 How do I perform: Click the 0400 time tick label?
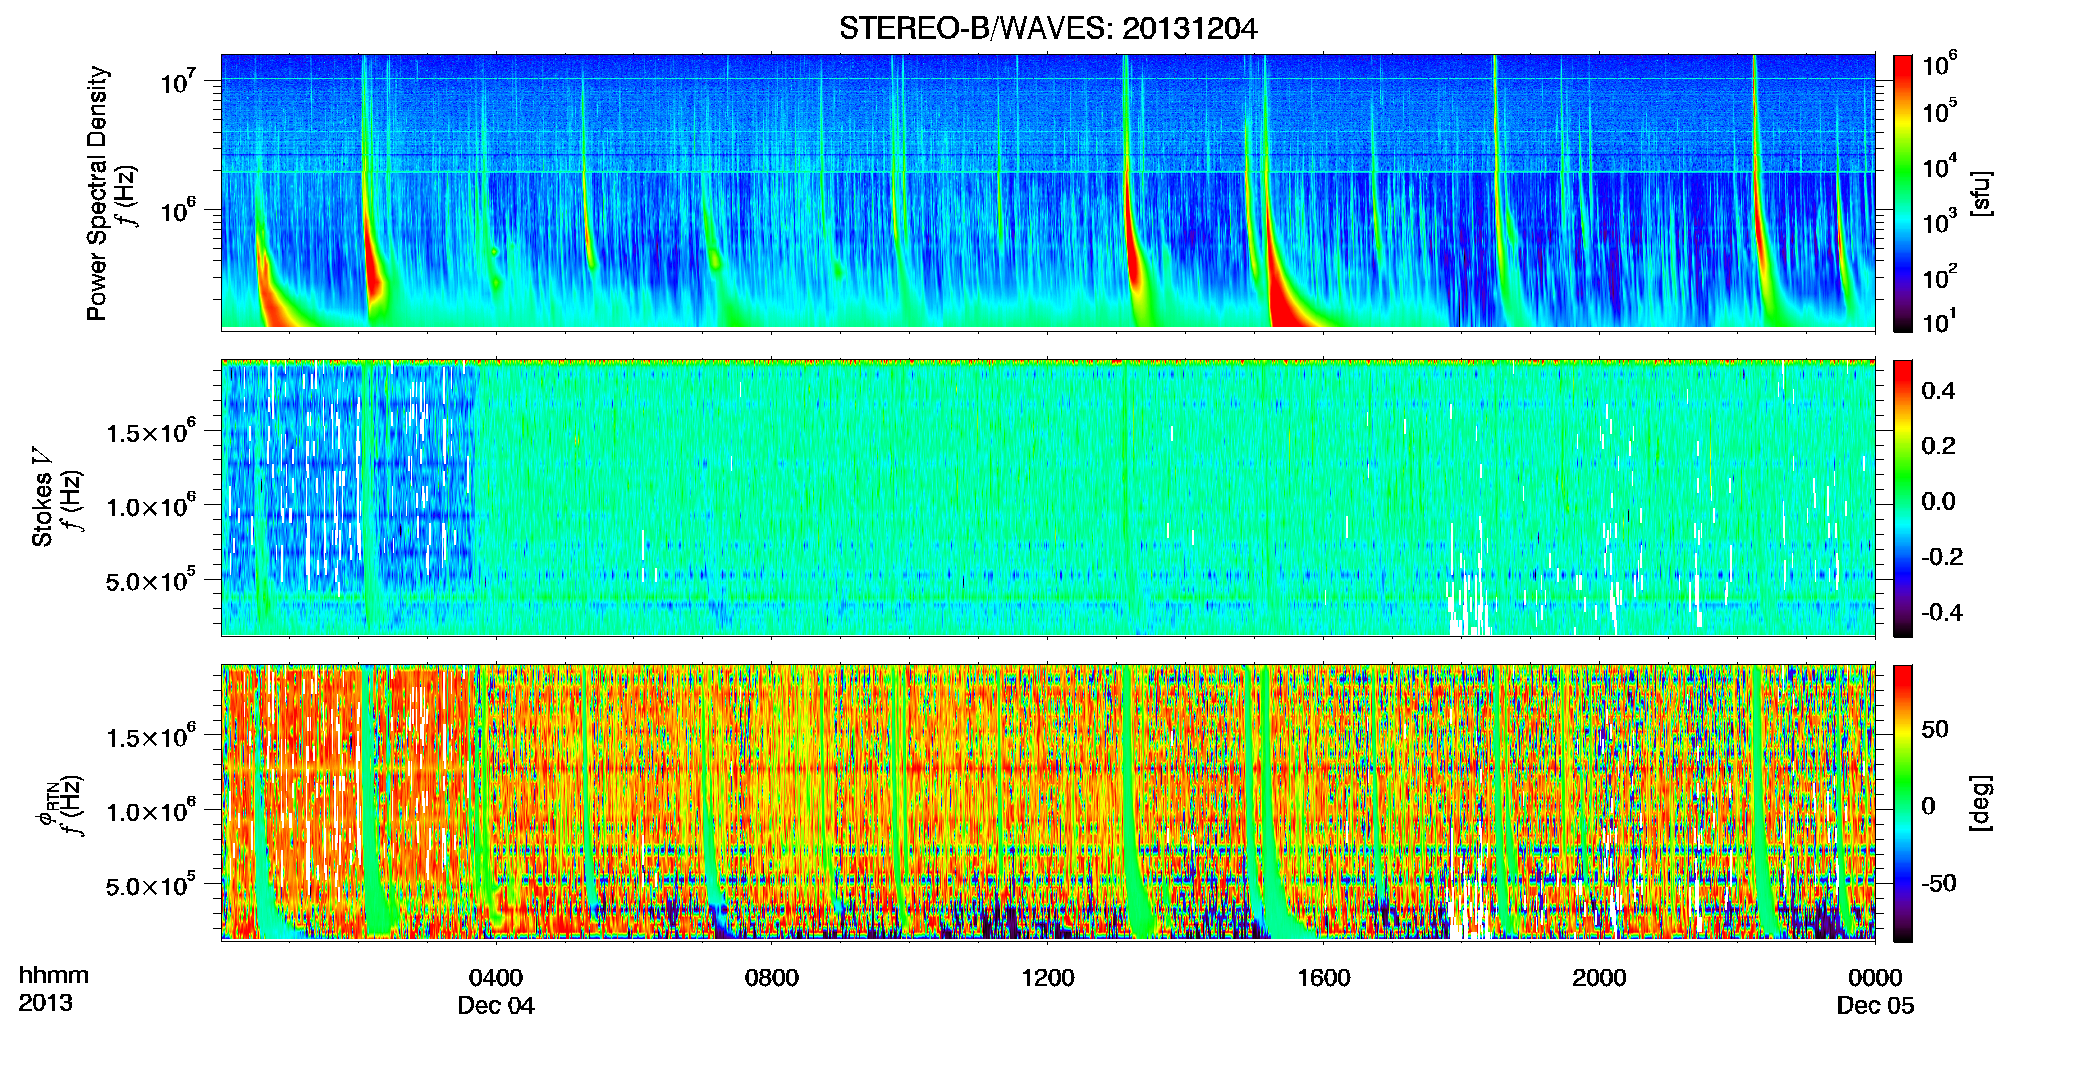click(496, 977)
